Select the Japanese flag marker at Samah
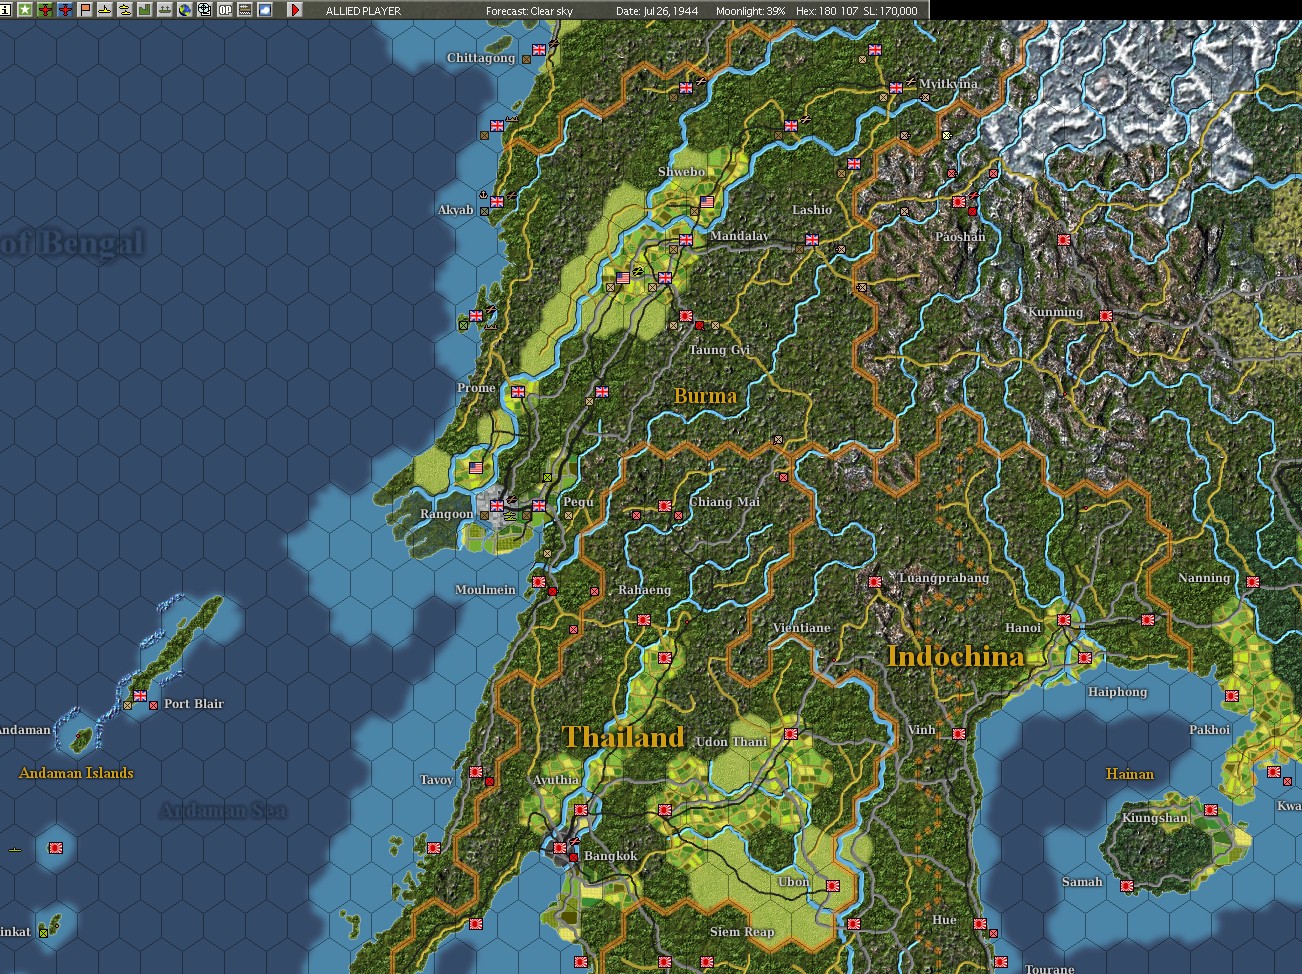1302x974 pixels. pyautogui.click(x=1127, y=886)
